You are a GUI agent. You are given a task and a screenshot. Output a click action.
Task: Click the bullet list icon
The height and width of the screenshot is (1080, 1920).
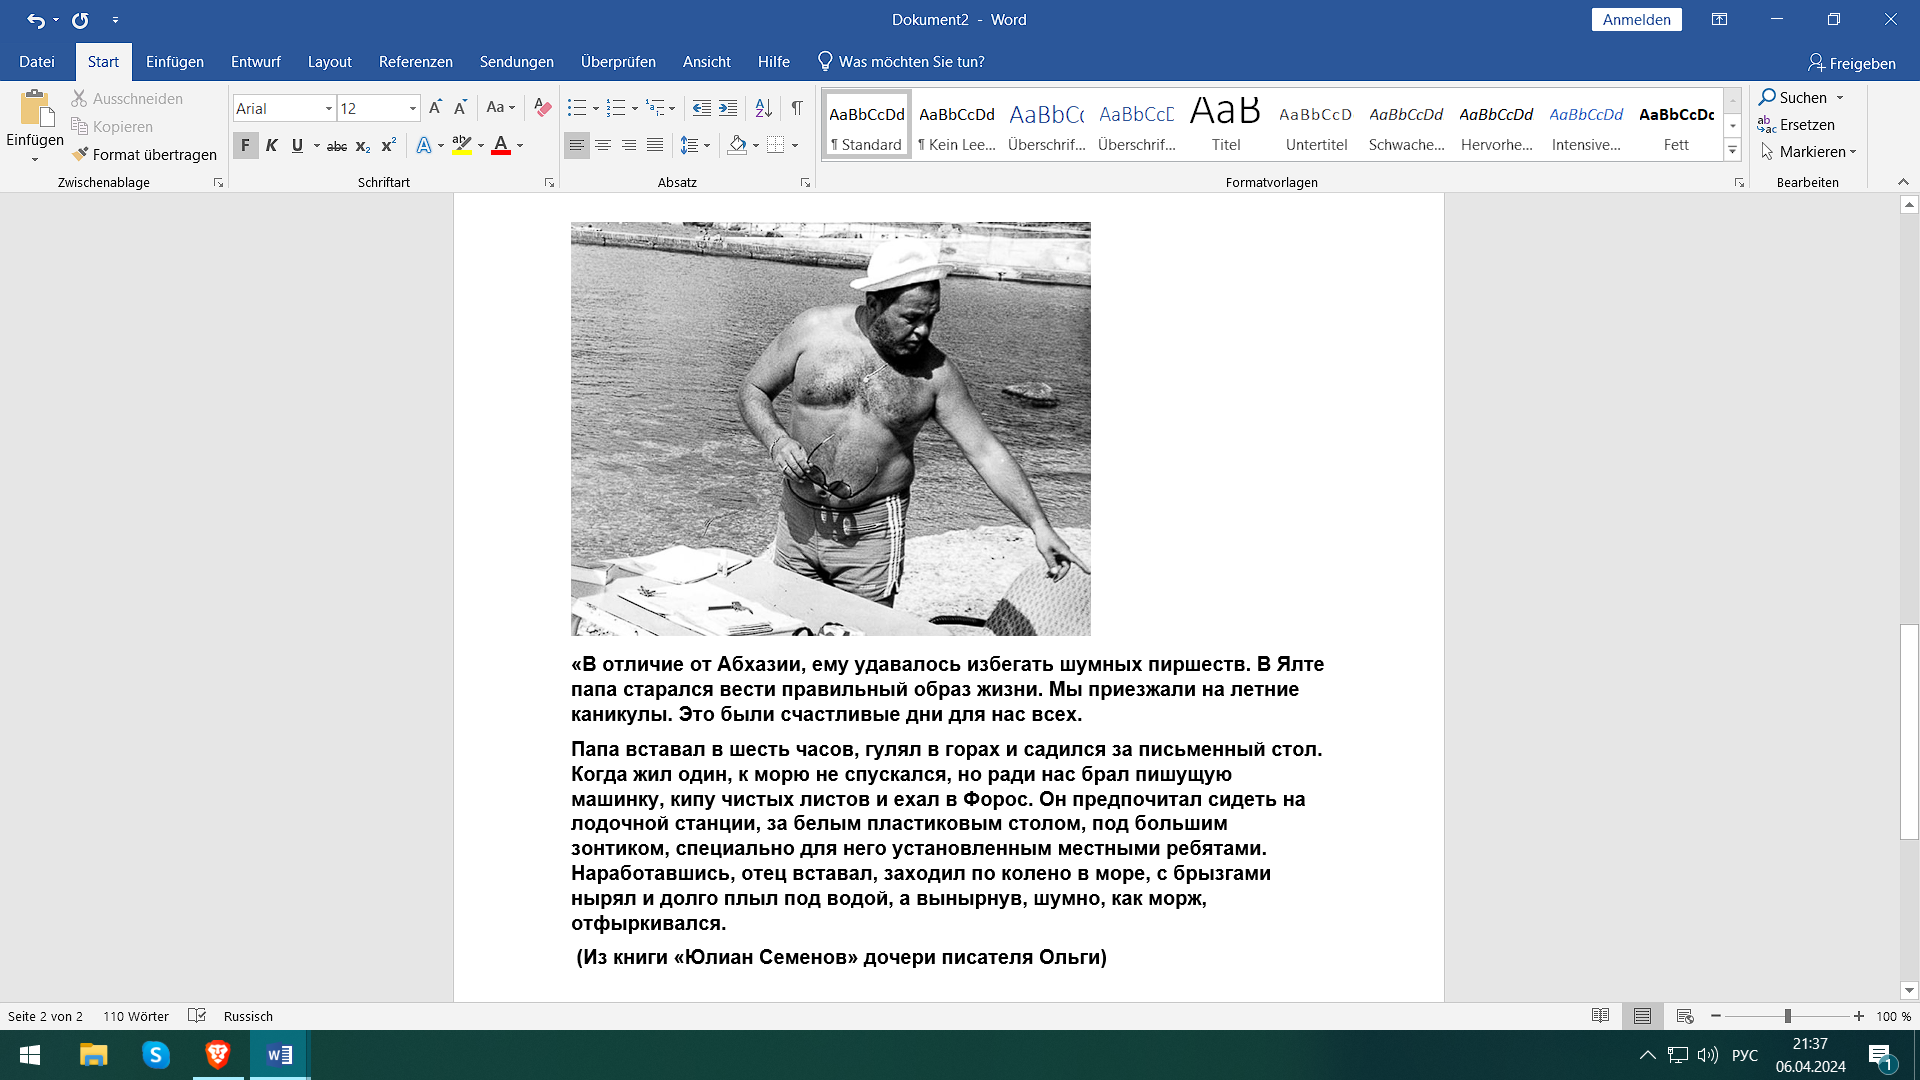[x=577, y=108]
